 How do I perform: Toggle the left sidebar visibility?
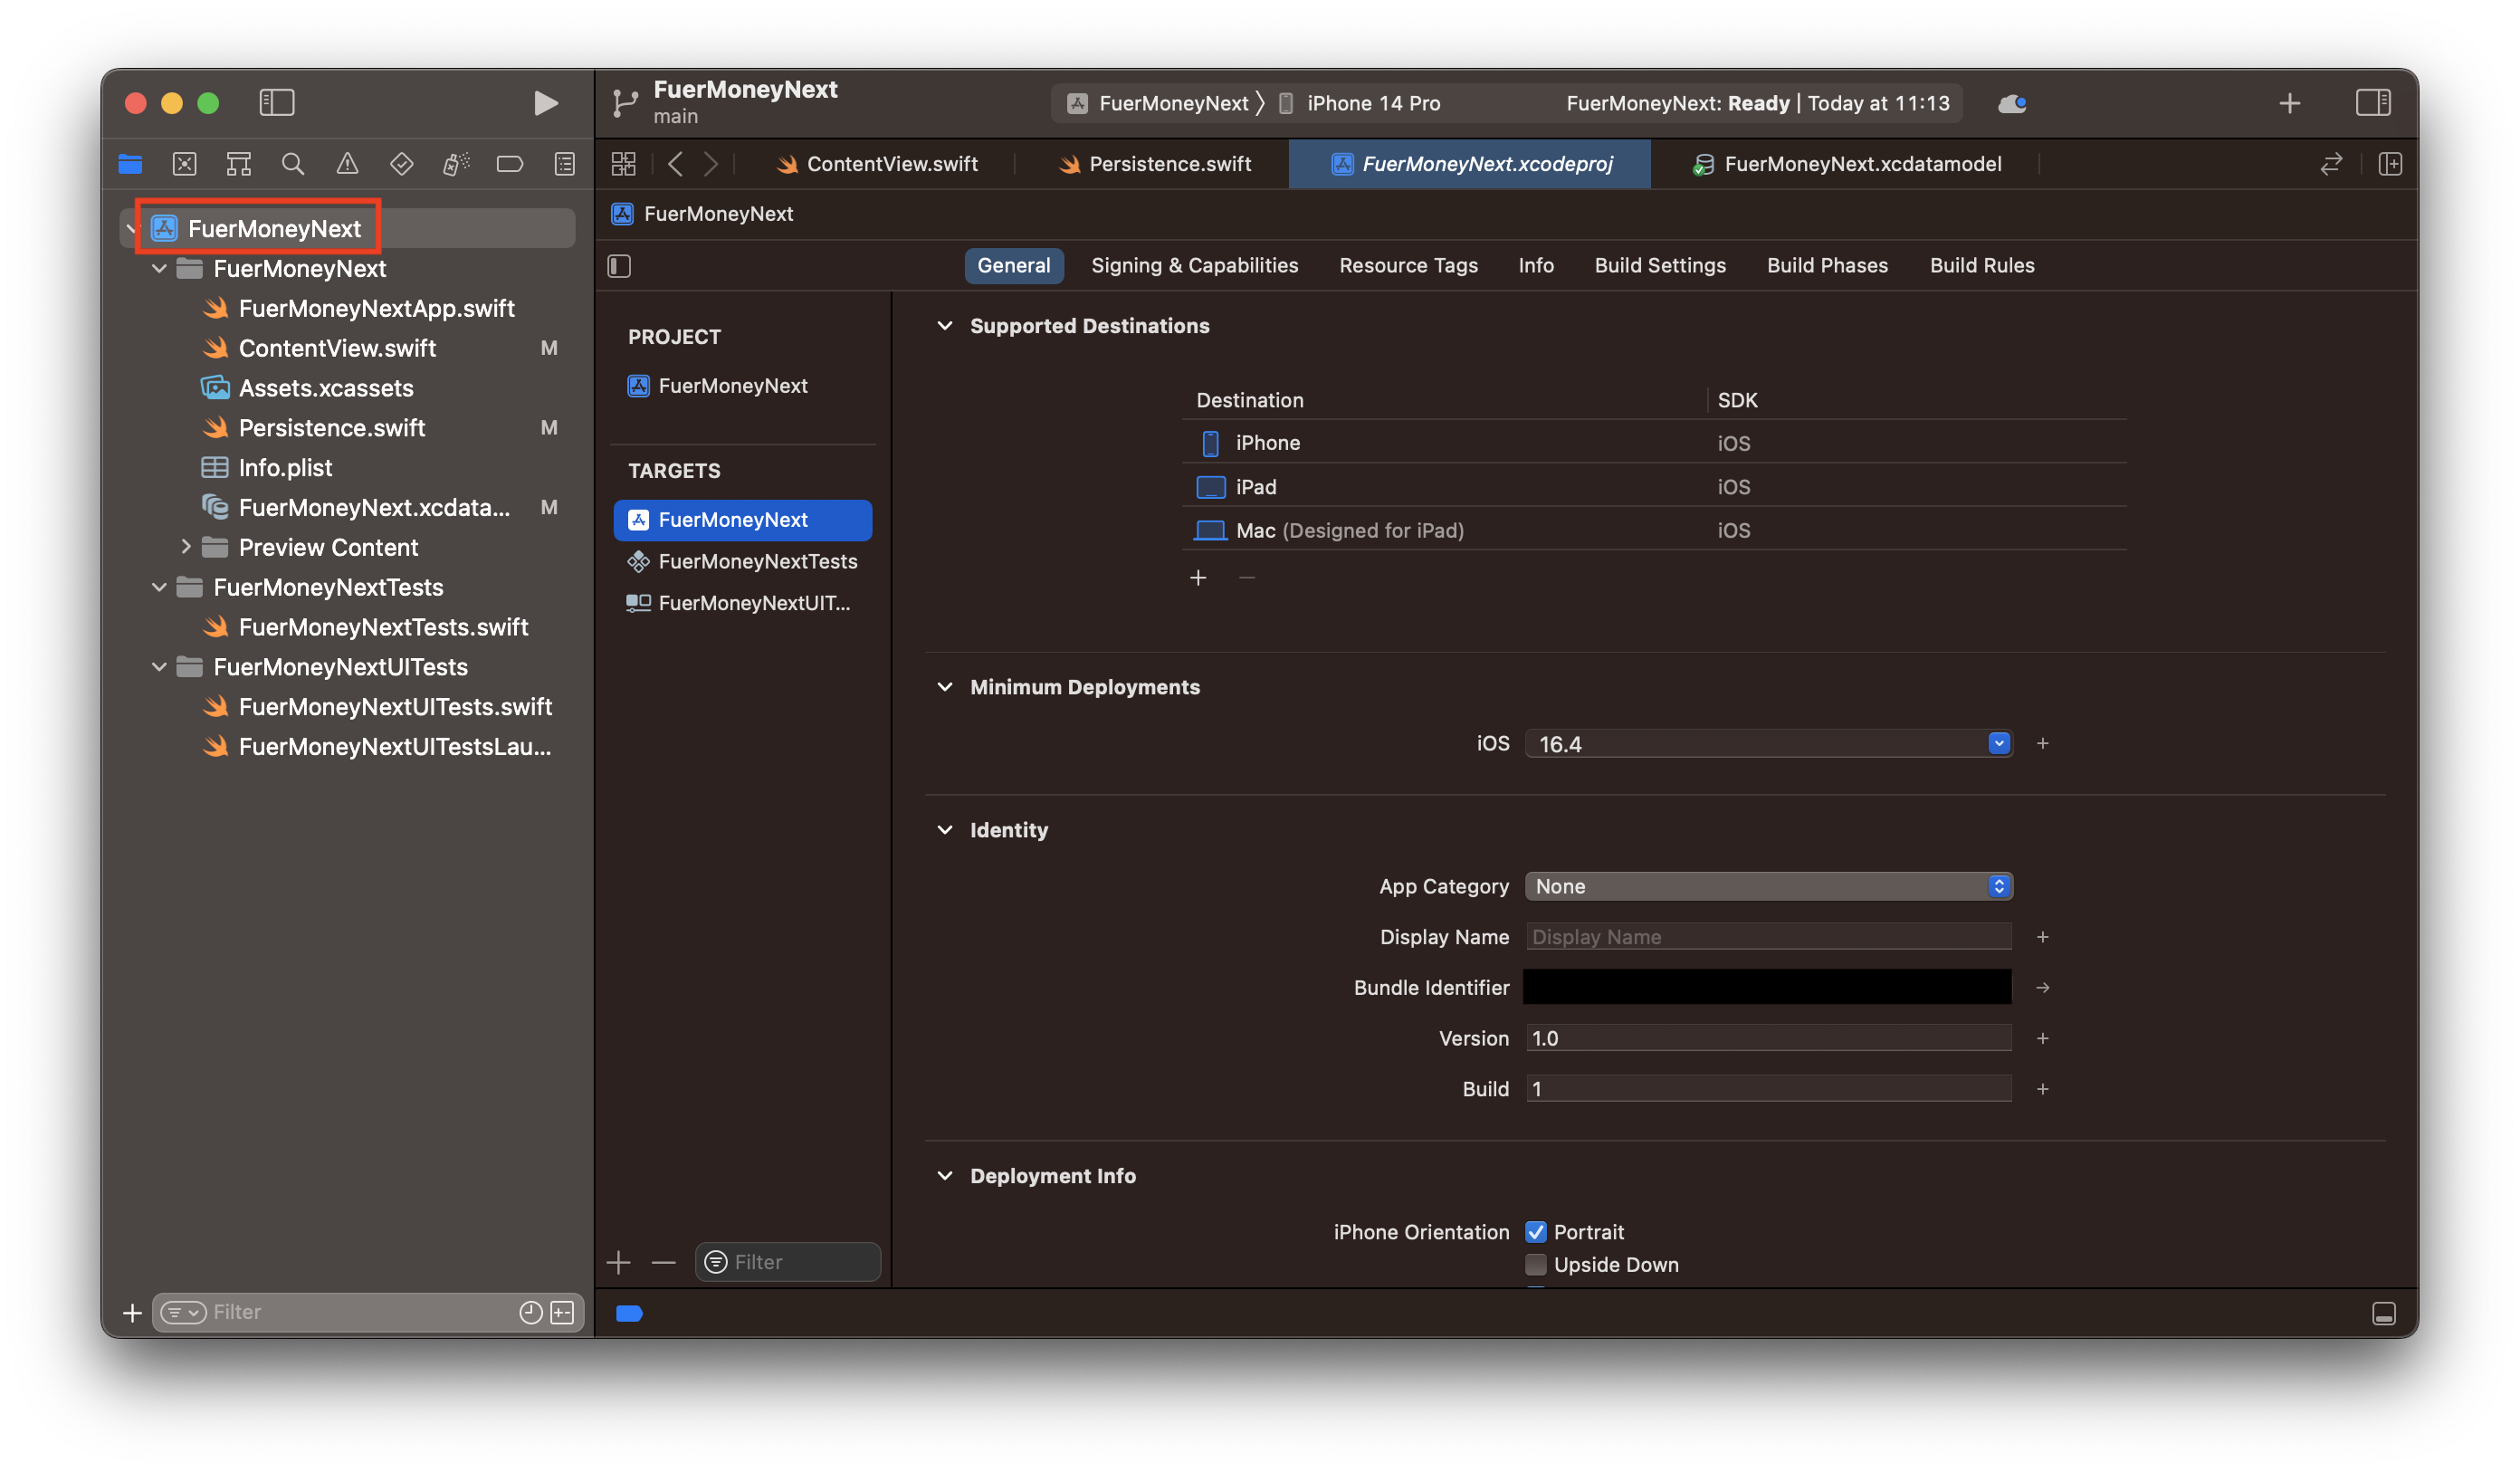(x=276, y=102)
